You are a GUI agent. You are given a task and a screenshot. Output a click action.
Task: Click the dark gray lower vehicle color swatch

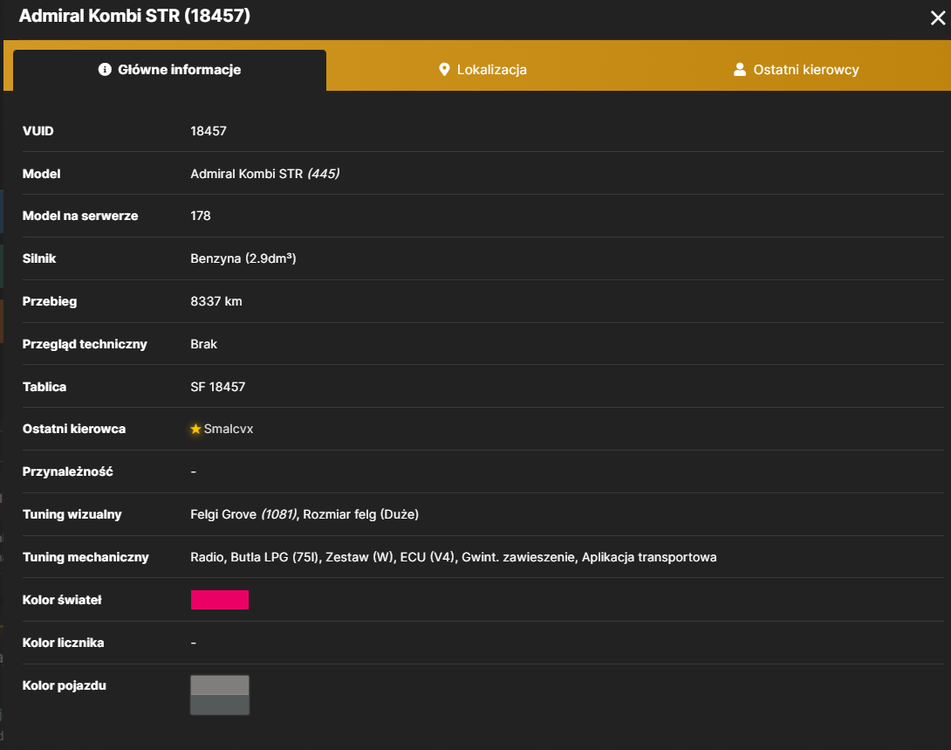[220, 705]
